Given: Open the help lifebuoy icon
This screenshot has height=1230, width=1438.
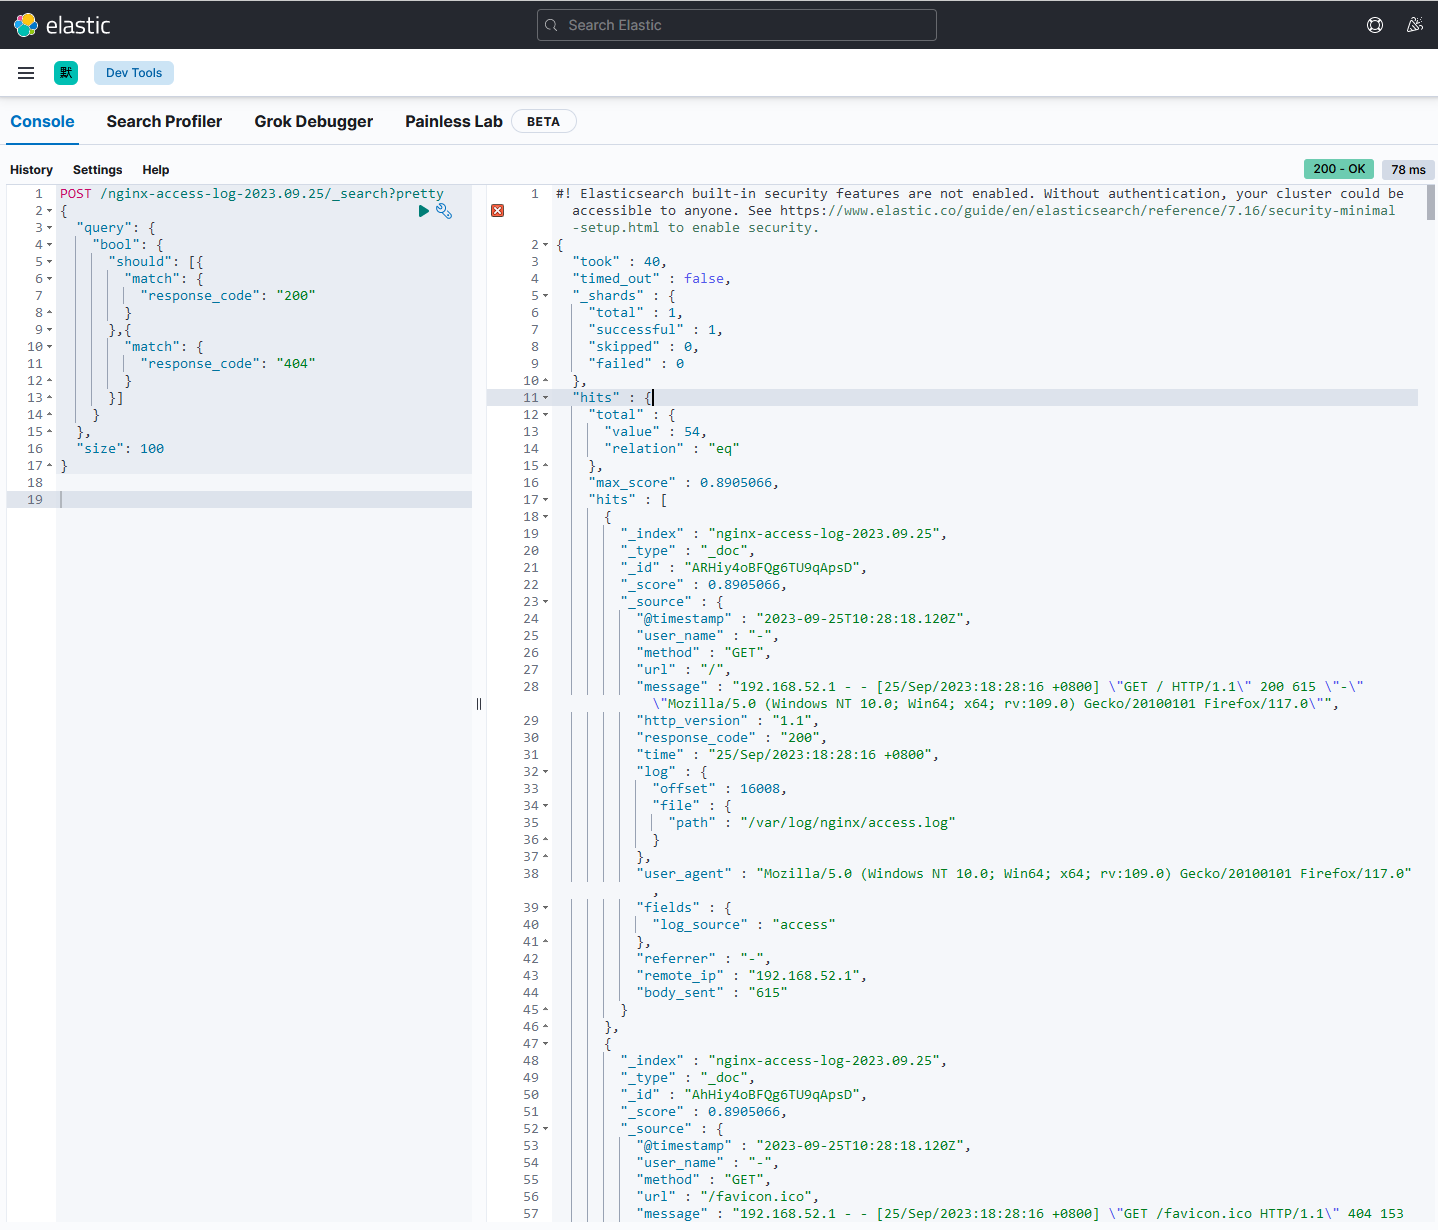Looking at the screenshot, I should click(x=1375, y=25).
